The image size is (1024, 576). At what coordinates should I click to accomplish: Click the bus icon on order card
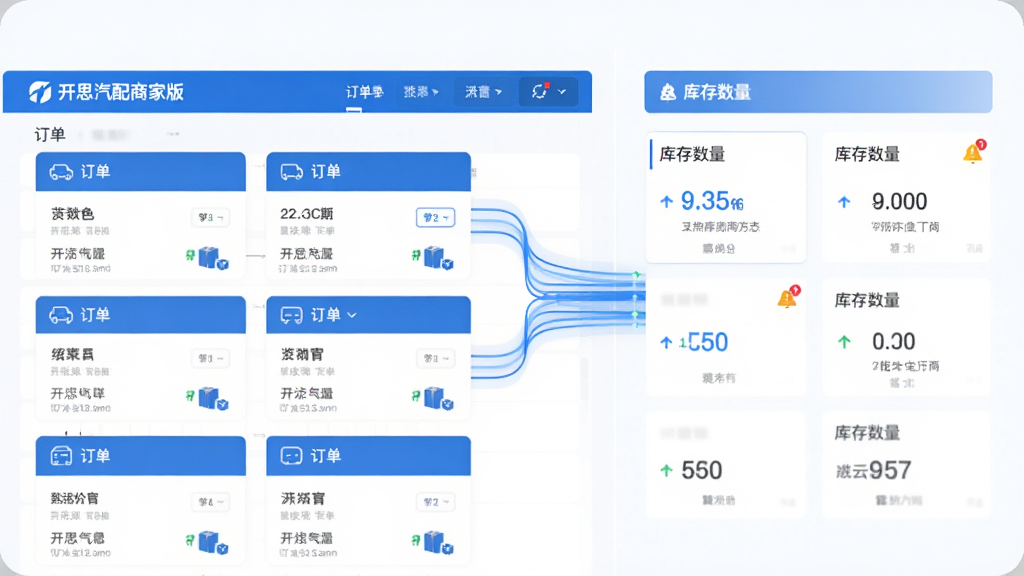click(61, 456)
